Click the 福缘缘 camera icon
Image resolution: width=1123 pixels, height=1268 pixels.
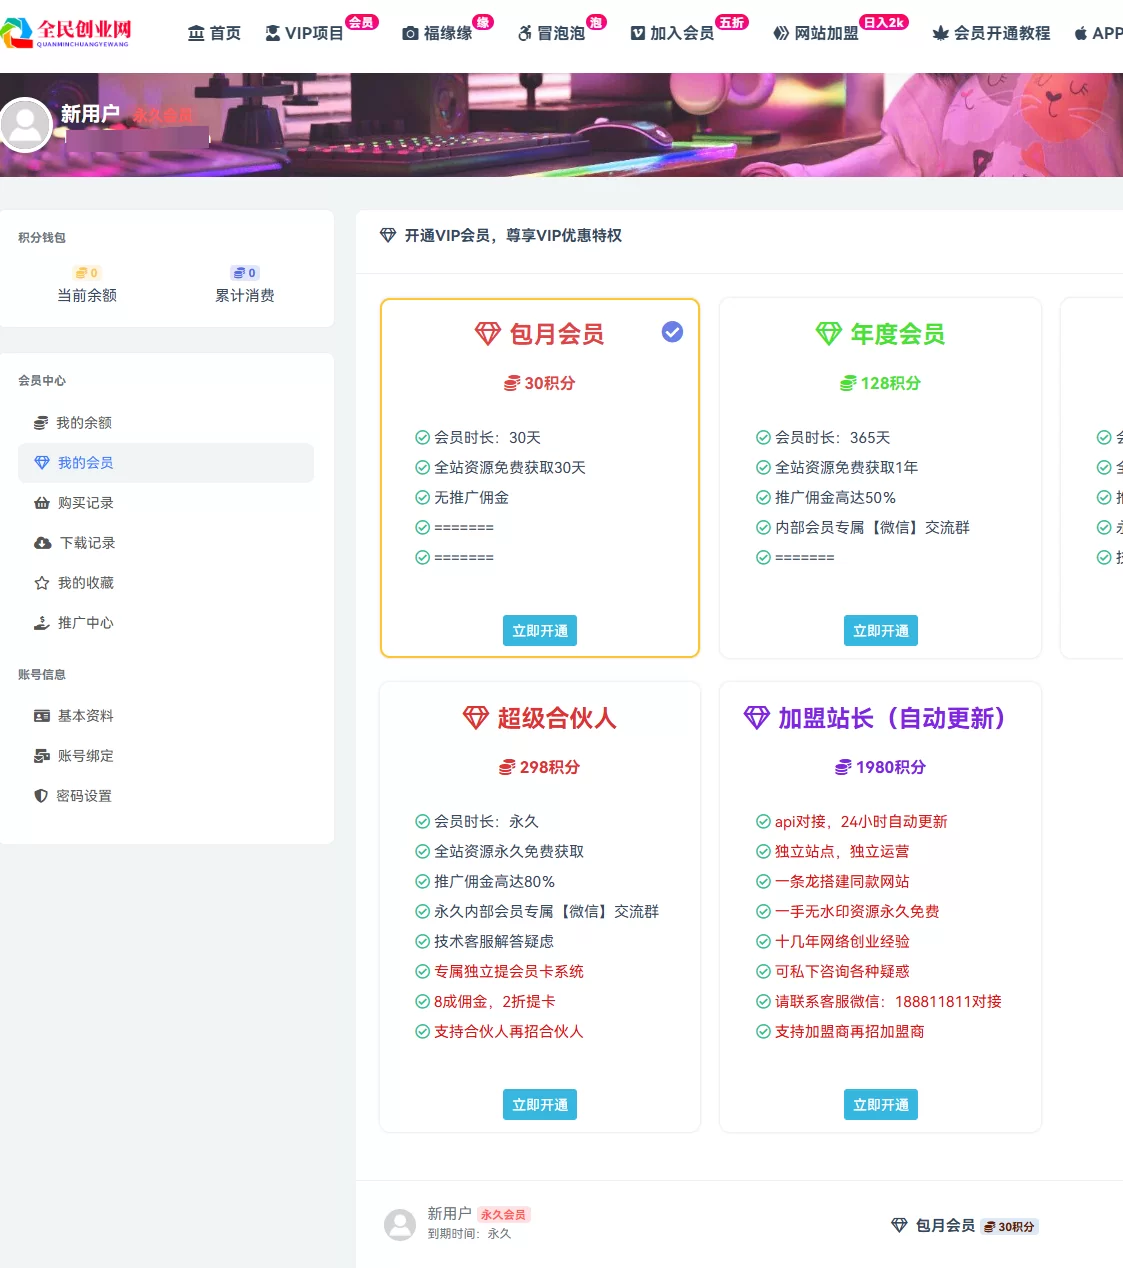(410, 33)
